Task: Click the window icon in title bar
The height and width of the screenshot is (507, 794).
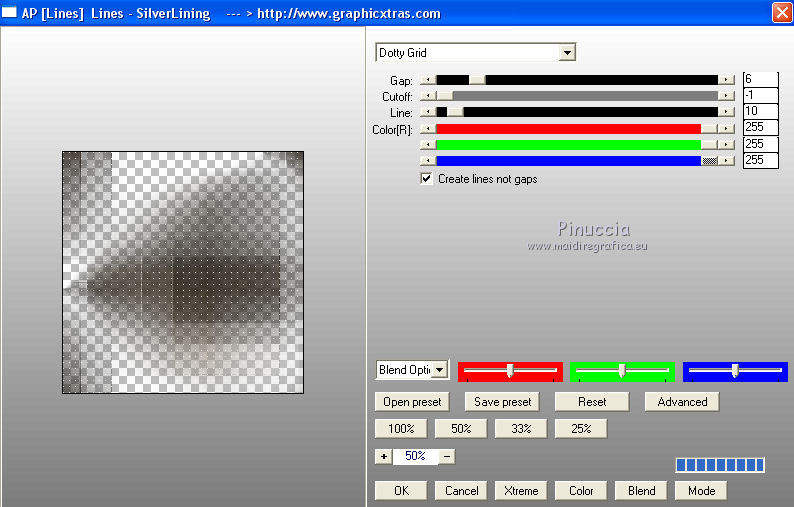Action: [x=9, y=13]
